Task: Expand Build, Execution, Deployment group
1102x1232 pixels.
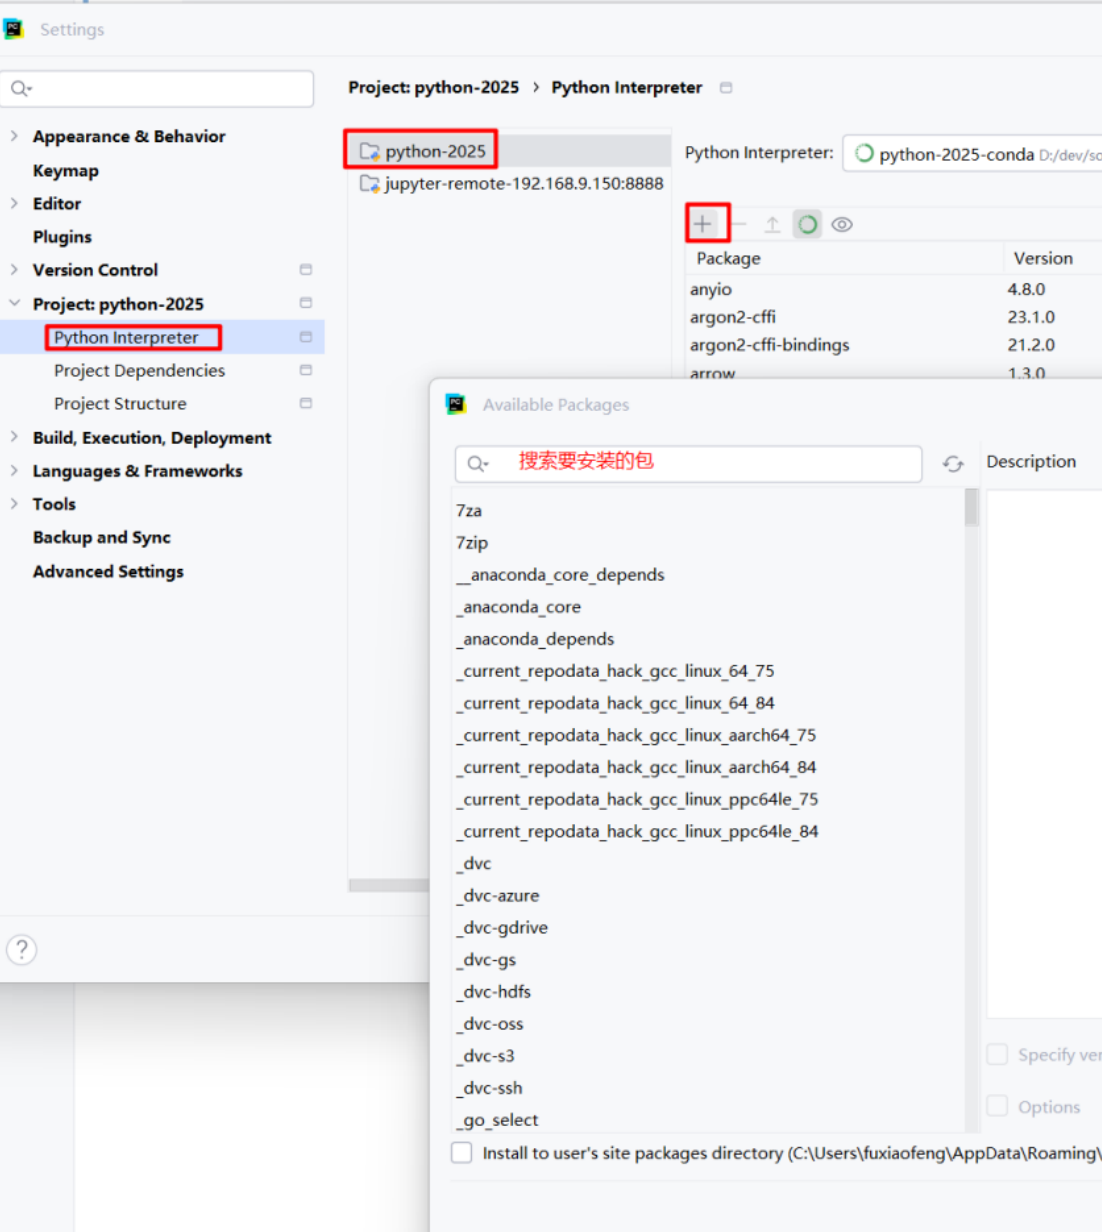Action: coord(14,437)
